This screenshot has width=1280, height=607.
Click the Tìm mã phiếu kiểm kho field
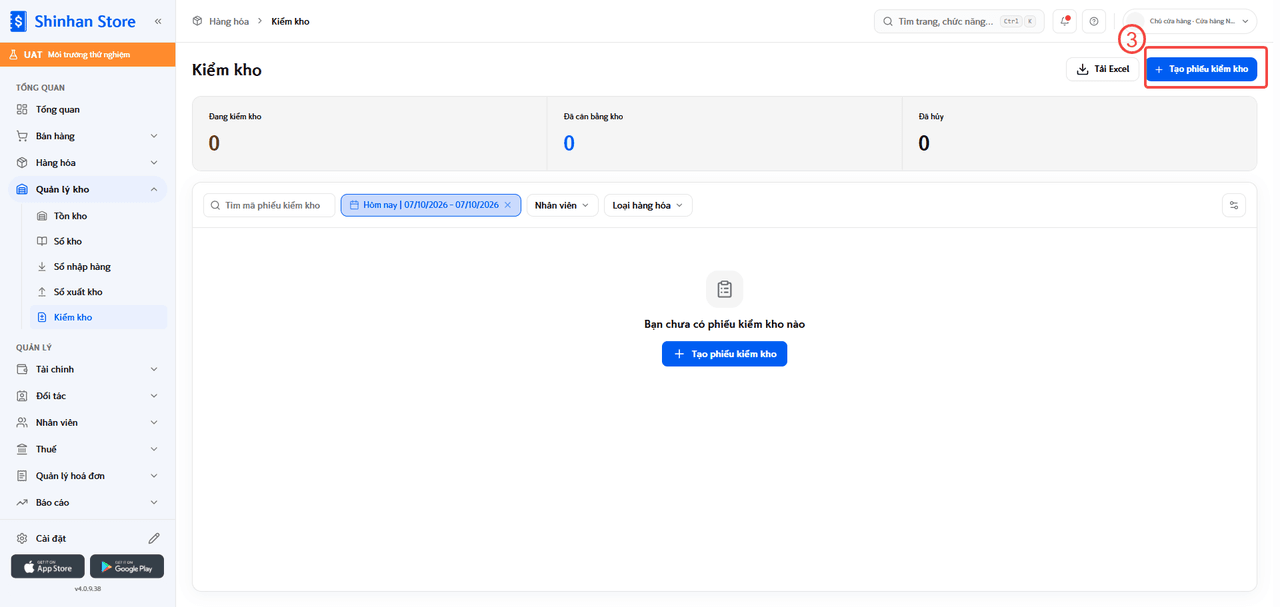click(269, 205)
